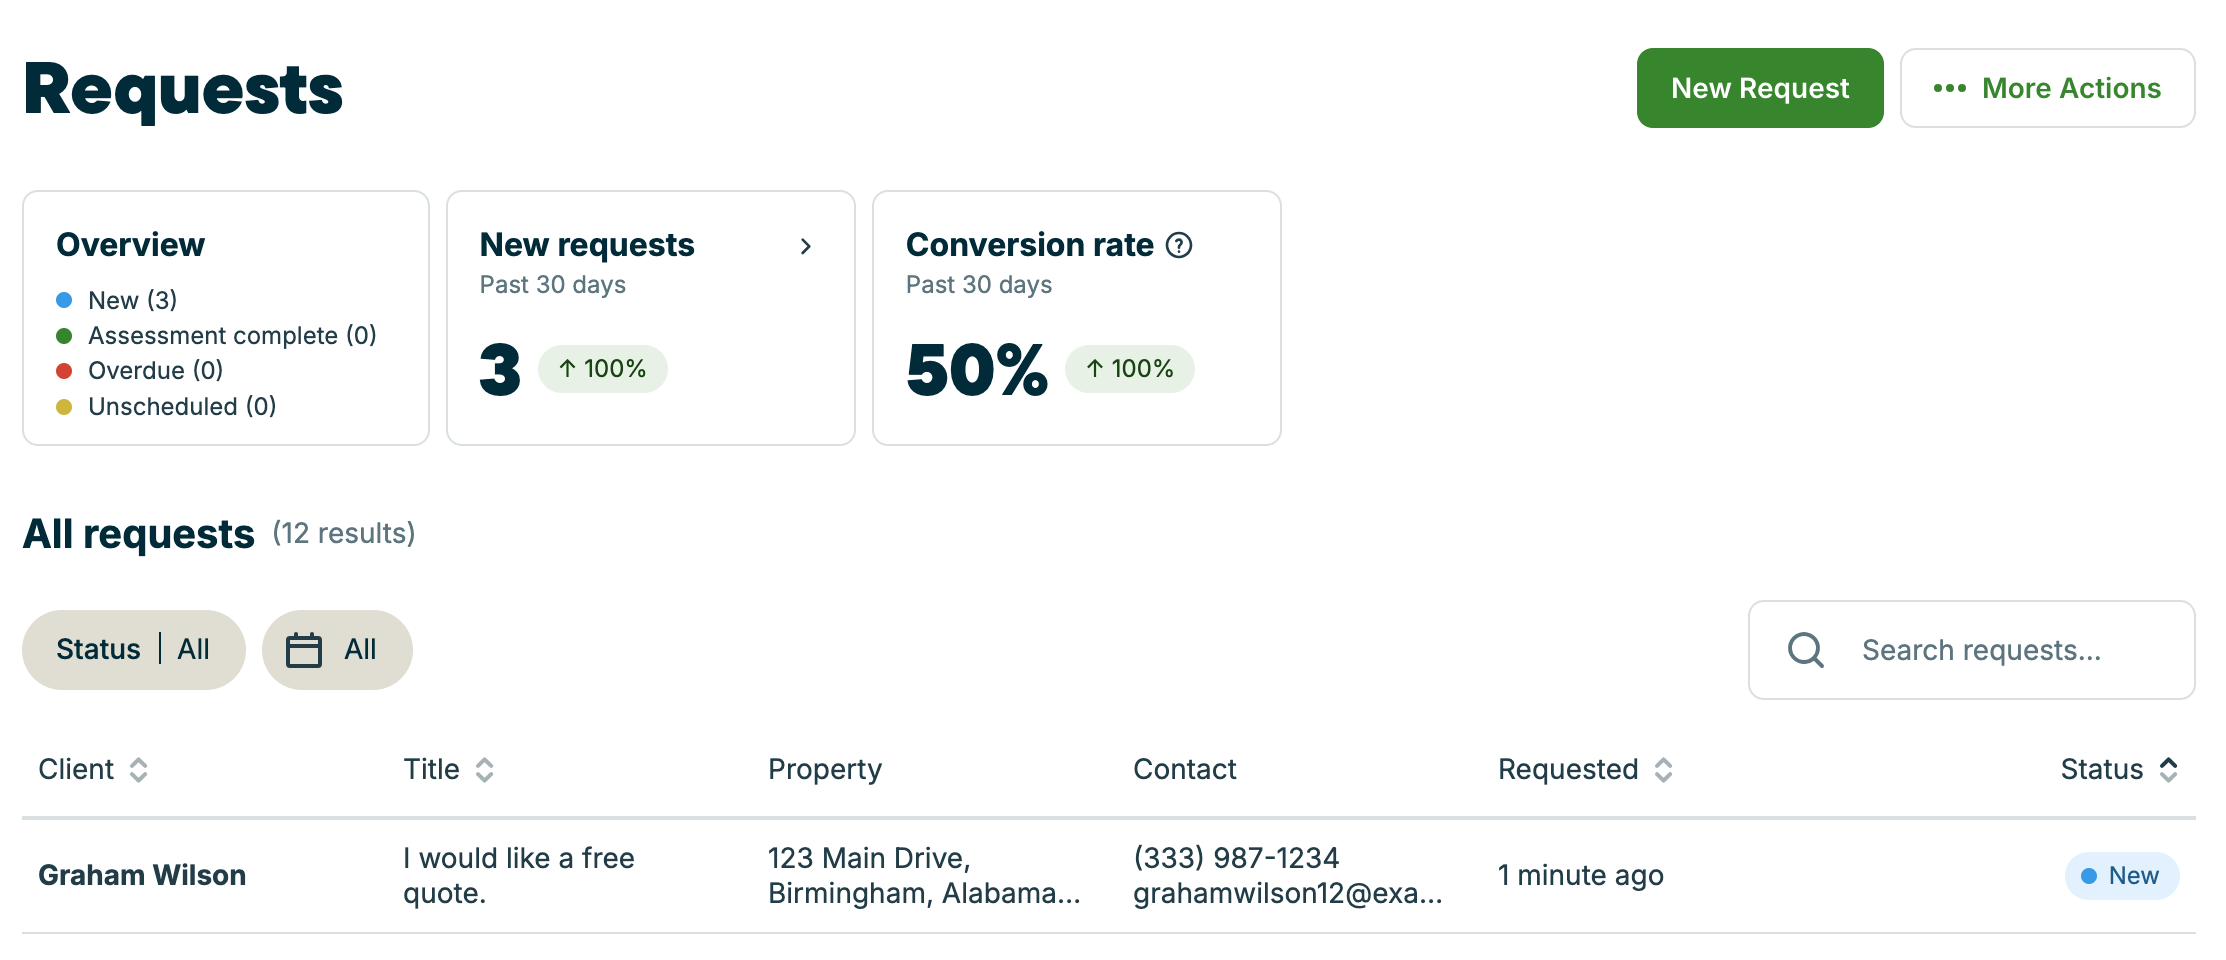Select Assessment complete (0) in Overview
This screenshot has height=960, width=2226.
tap(216, 336)
